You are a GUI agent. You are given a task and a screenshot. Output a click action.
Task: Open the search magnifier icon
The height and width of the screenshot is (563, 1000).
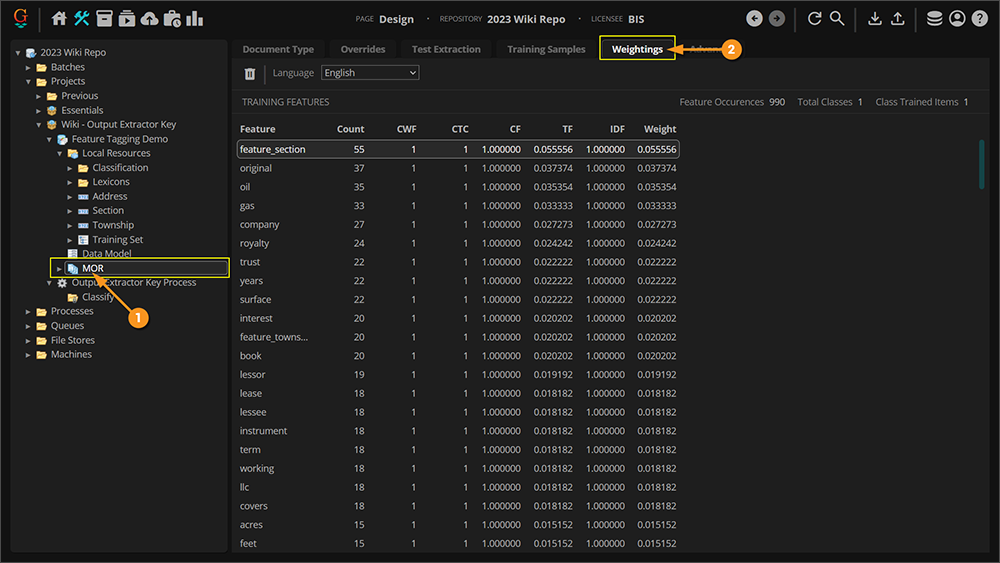(837, 19)
